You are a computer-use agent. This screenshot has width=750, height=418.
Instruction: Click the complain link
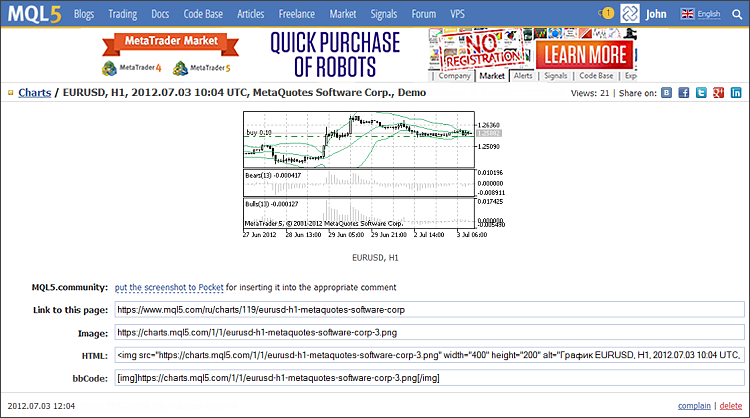pyautogui.click(x=694, y=406)
